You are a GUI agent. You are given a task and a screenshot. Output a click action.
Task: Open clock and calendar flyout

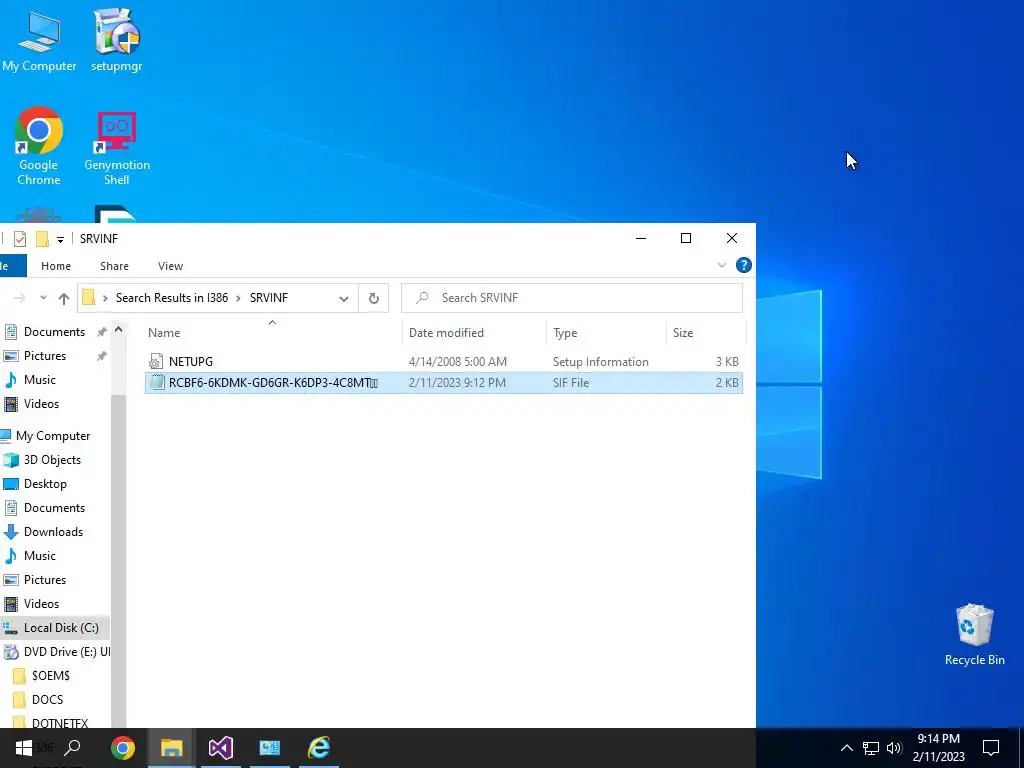click(x=938, y=748)
